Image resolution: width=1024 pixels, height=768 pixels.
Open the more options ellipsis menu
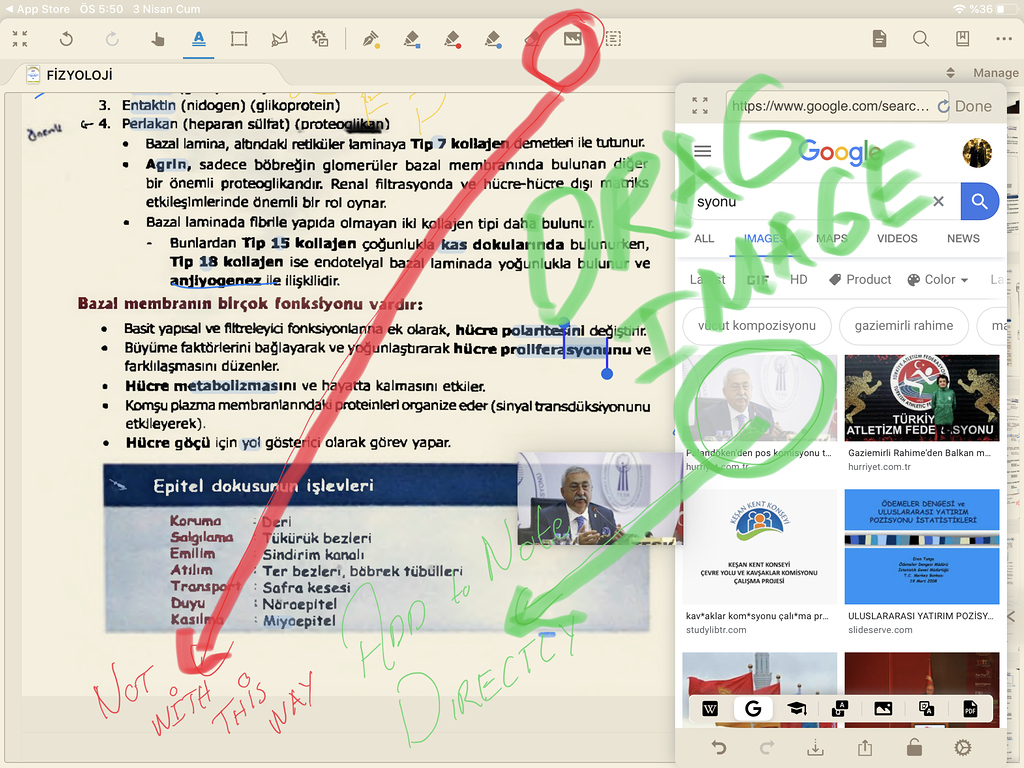[1005, 38]
